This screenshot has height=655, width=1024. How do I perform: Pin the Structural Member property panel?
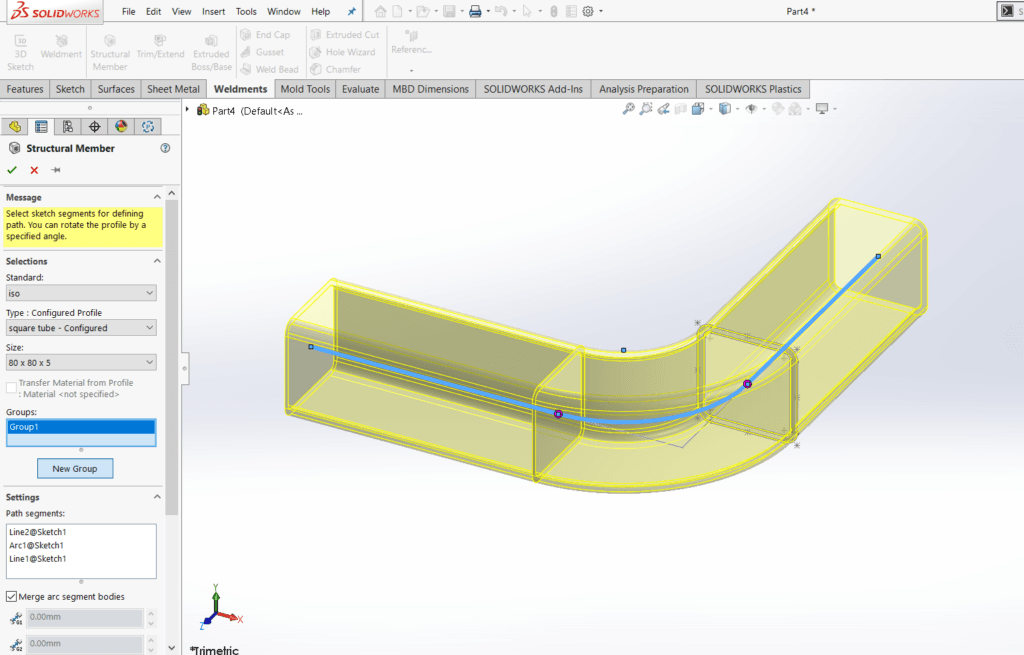click(x=56, y=170)
